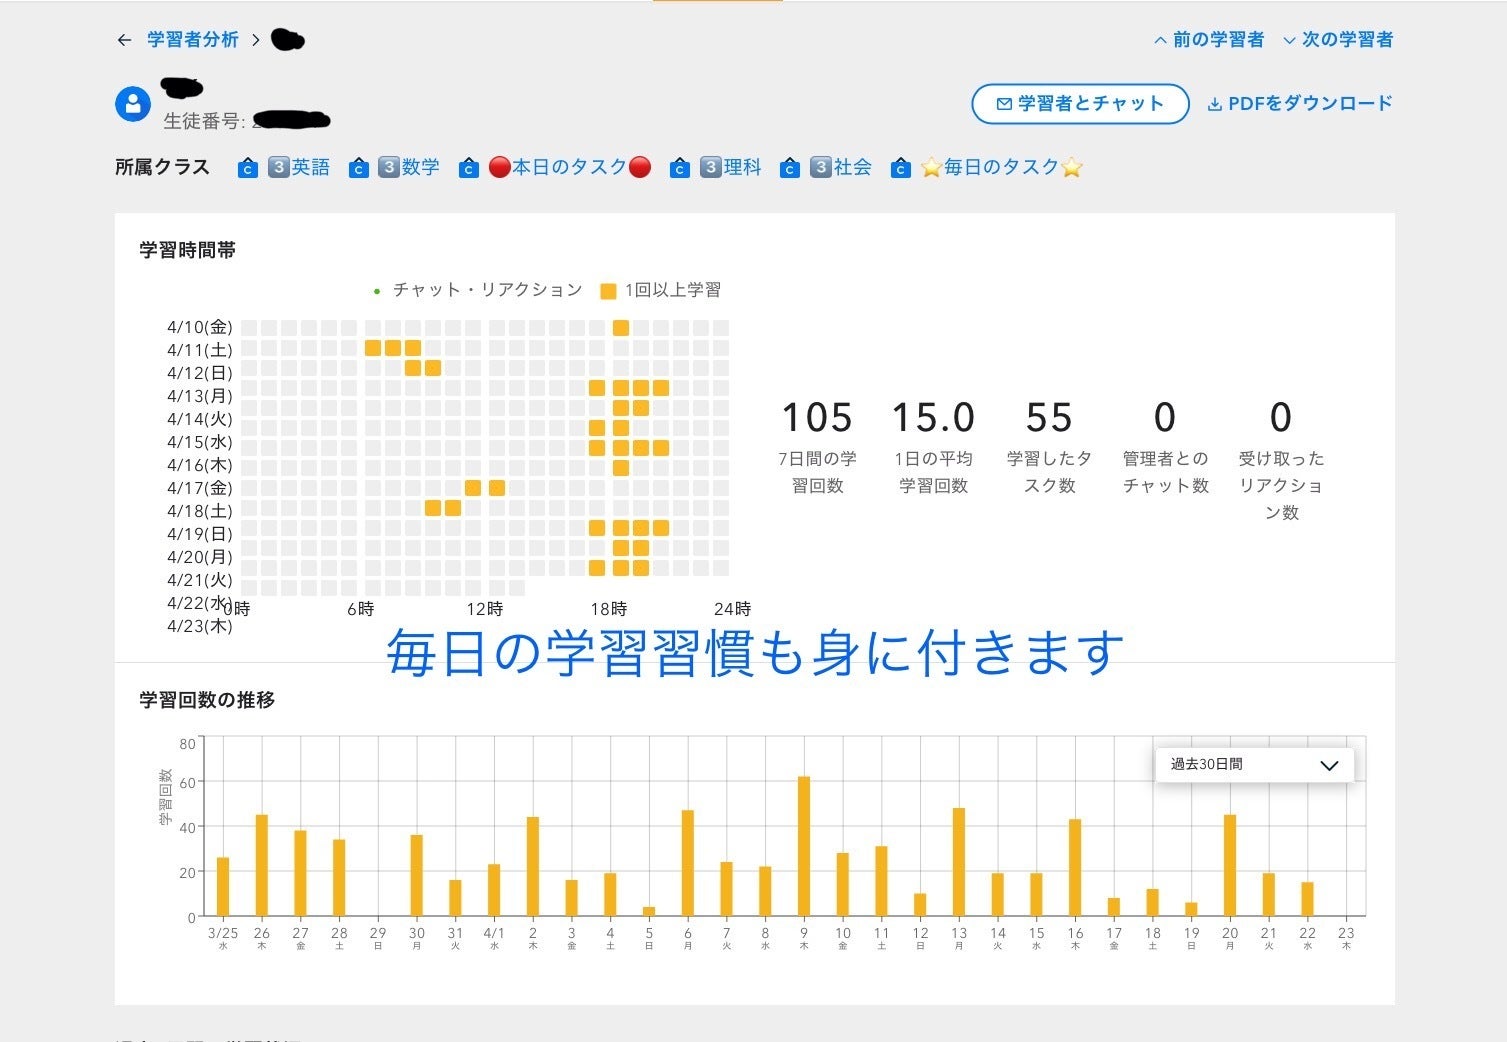Click the back arrow beside 学習者分析
Screen dimensions: 1507x1042
click(x=124, y=40)
